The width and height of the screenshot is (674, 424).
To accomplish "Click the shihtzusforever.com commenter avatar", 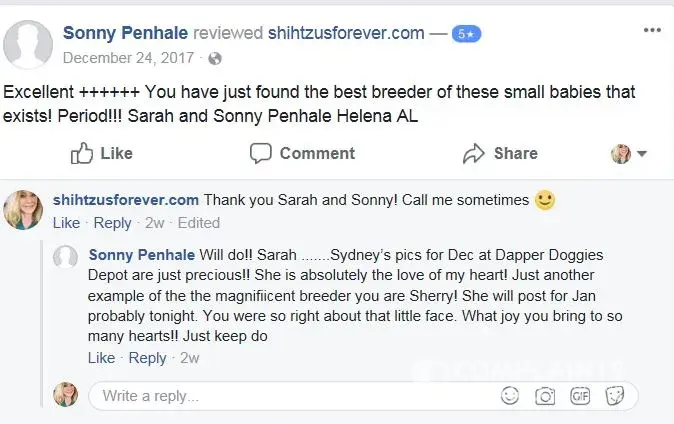I will click(x=24, y=208).
